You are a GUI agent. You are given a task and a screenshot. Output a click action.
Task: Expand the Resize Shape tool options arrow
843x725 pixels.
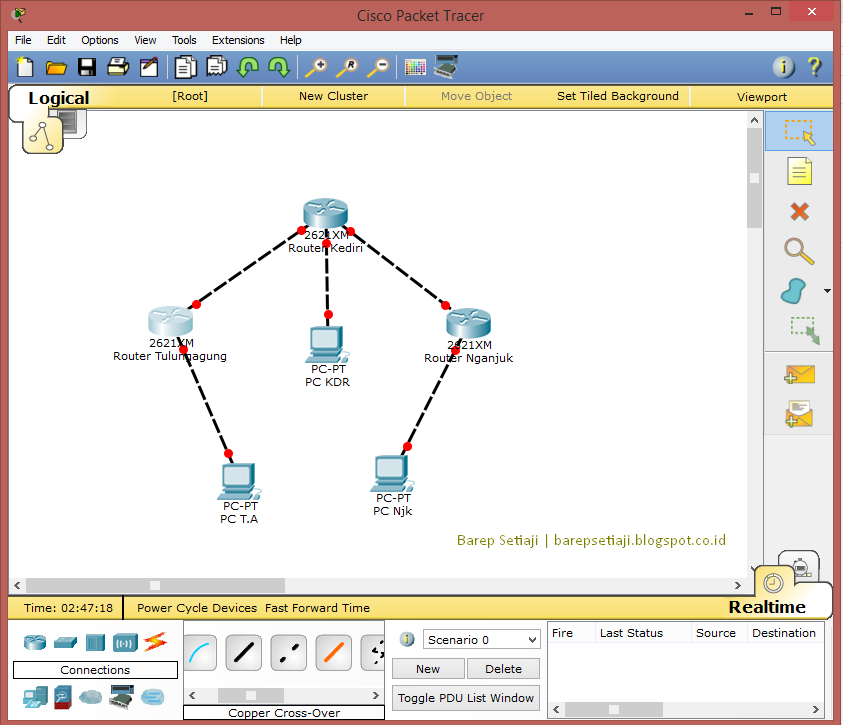click(826, 291)
